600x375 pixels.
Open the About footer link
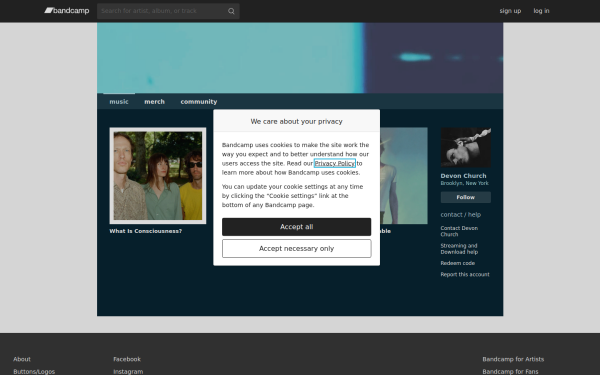coord(22,359)
